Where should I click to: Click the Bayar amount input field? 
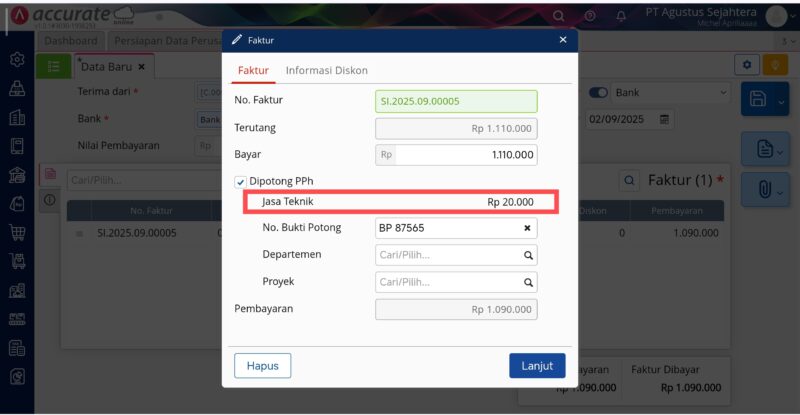point(466,155)
